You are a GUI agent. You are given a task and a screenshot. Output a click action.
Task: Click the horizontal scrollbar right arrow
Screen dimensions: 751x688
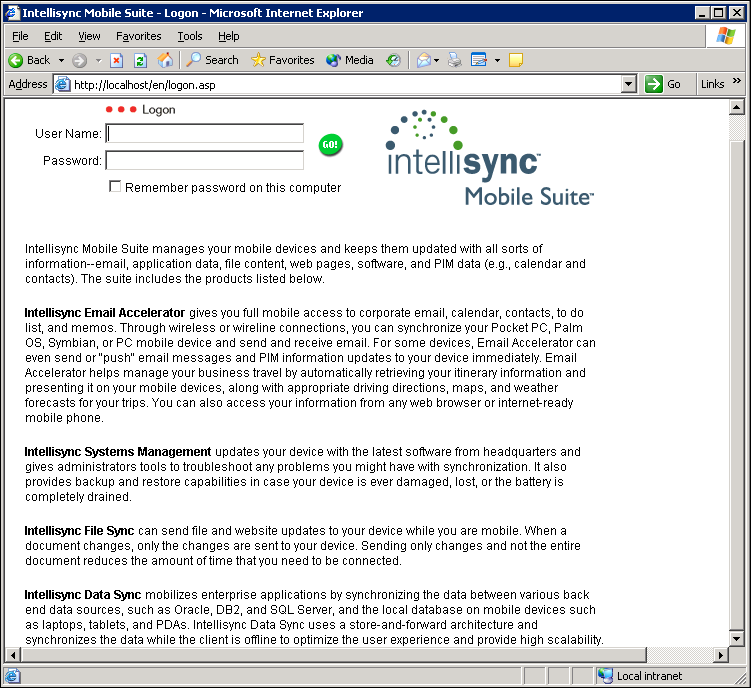[x=720, y=654]
